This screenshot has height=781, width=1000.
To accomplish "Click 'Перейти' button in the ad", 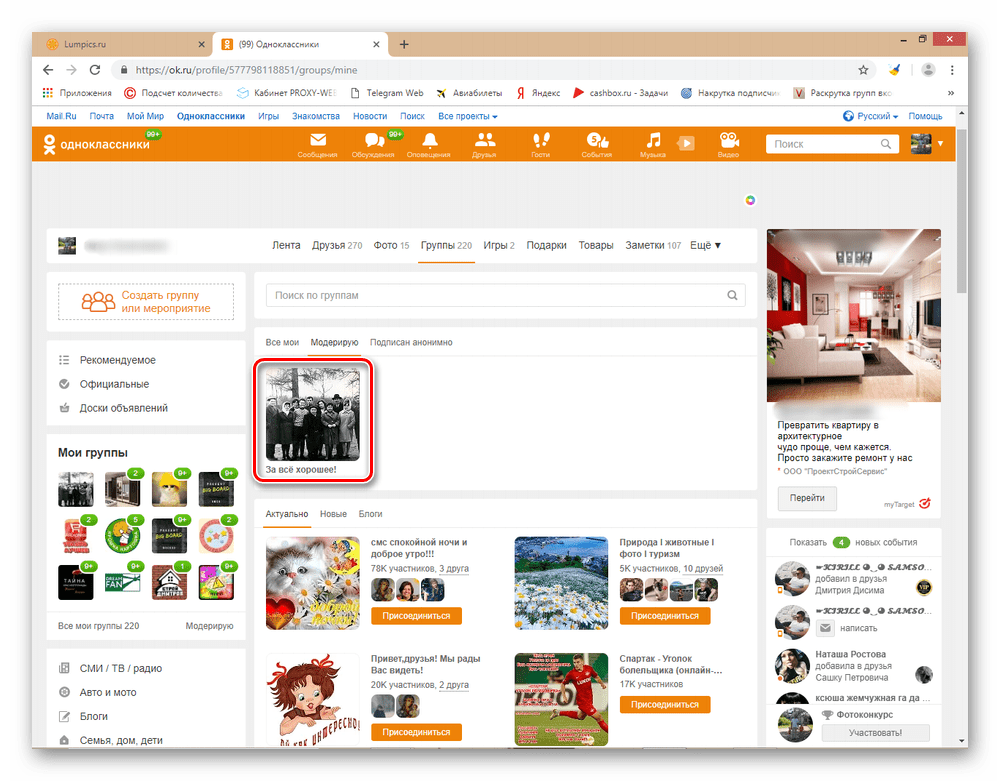I will click(806, 498).
